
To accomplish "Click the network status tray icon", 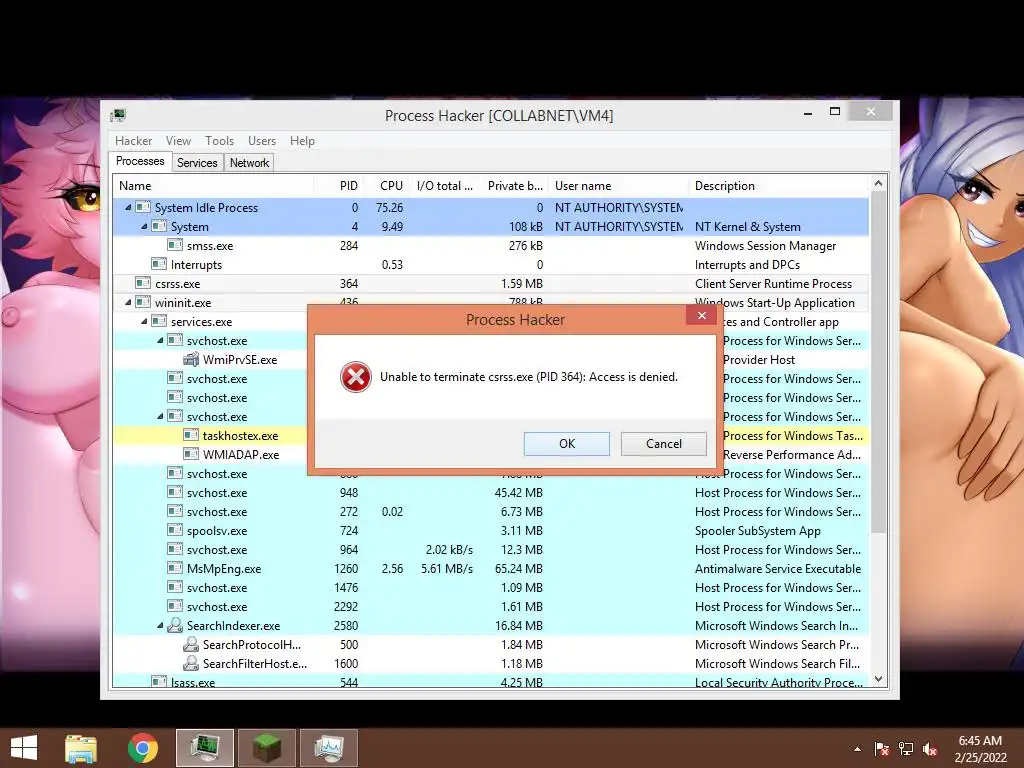I will pyautogui.click(x=906, y=749).
